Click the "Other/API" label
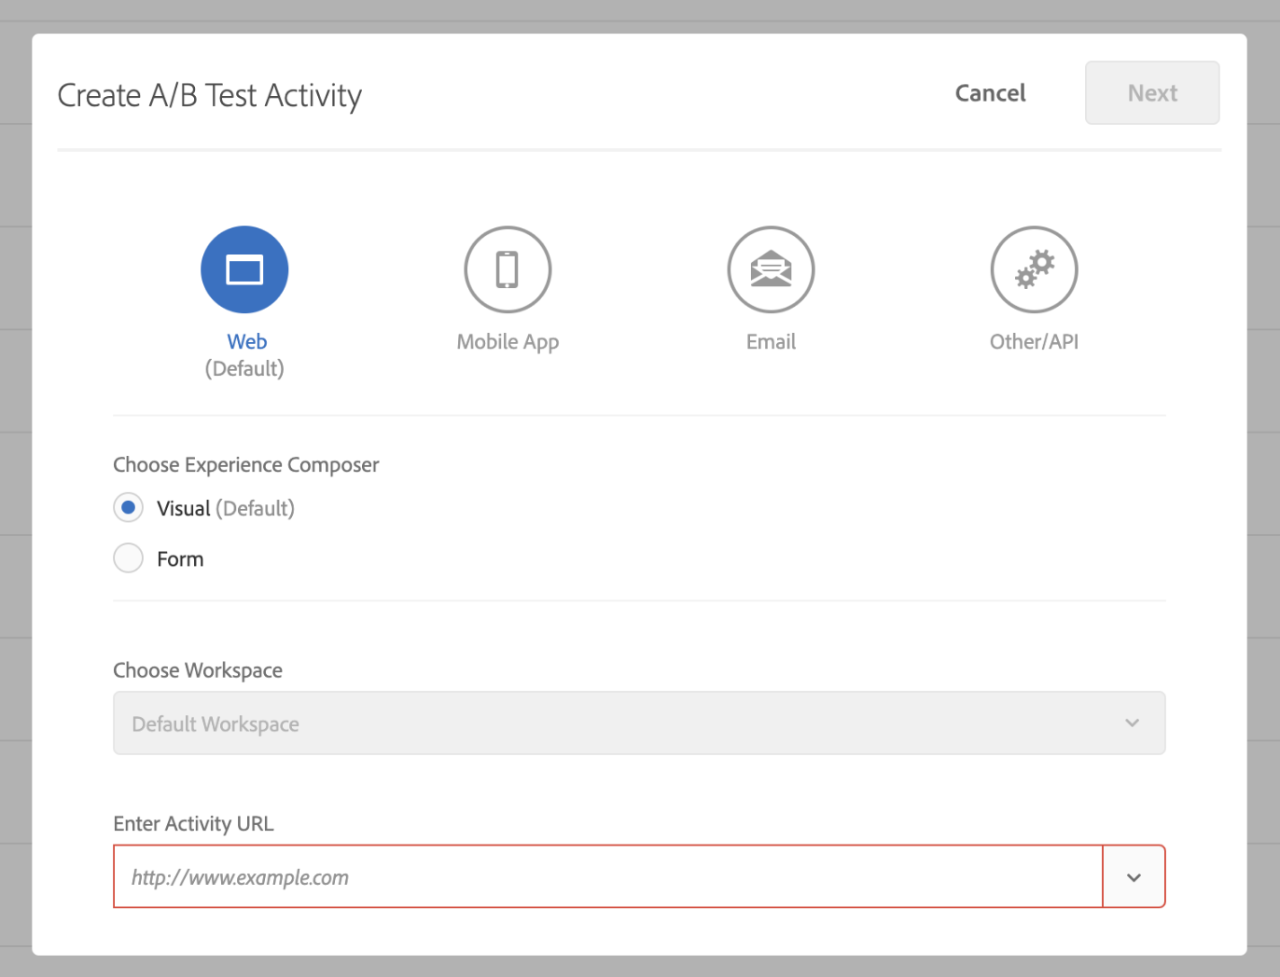1280x977 pixels. click(x=1034, y=342)
